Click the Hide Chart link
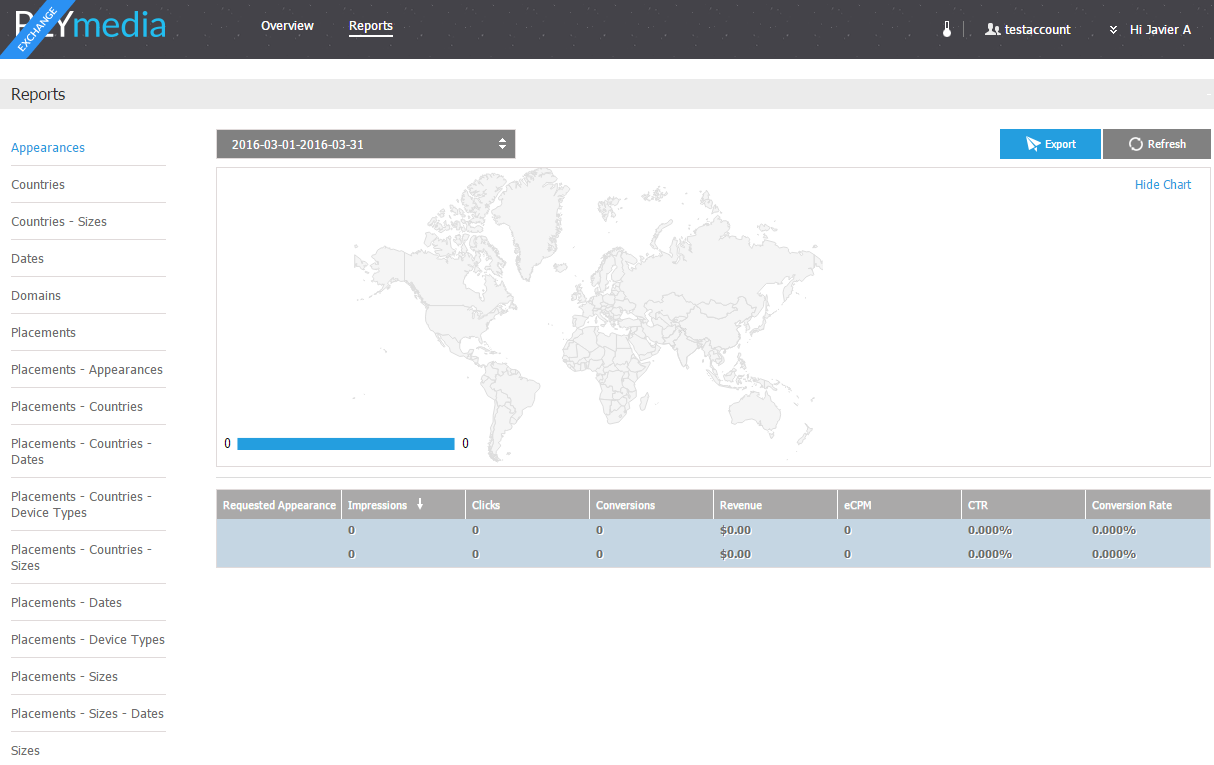 1162,184
